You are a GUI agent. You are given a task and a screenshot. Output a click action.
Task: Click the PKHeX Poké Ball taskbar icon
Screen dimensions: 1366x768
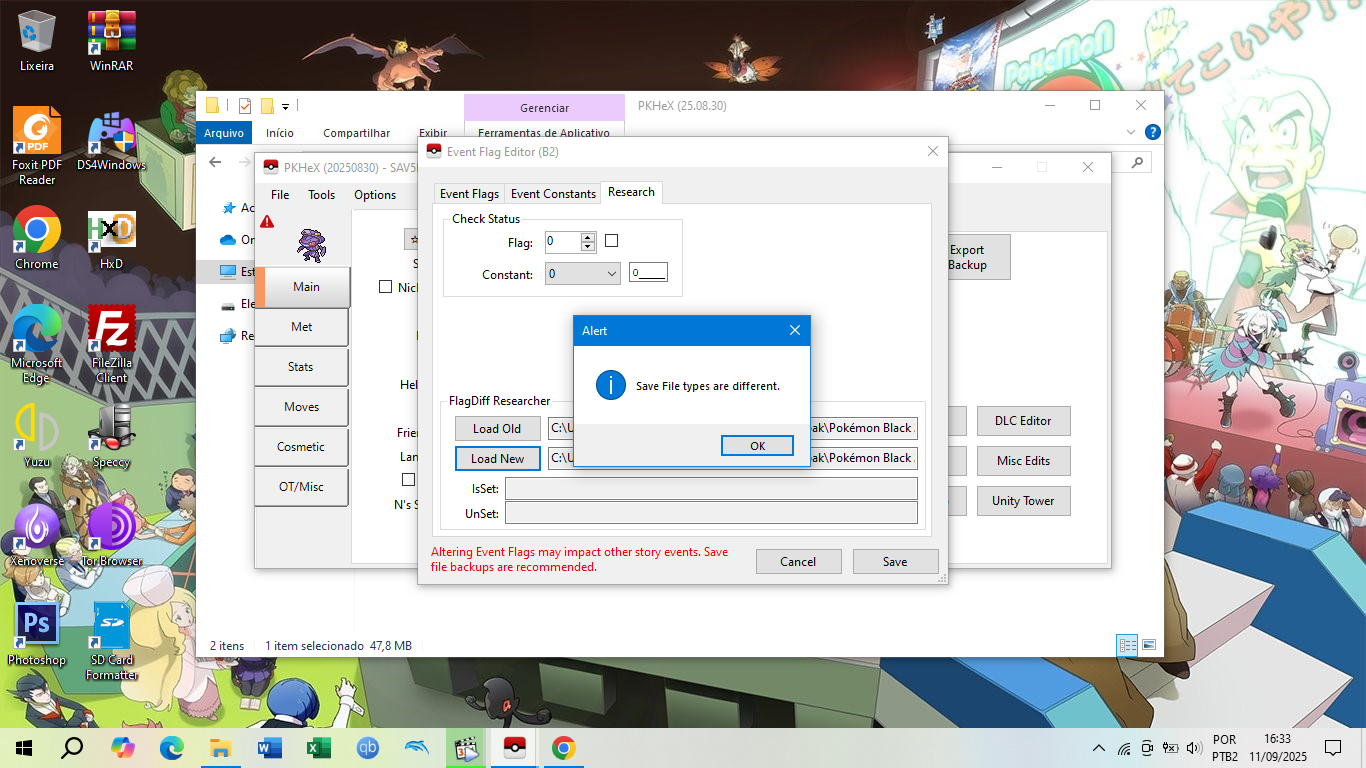pyautogui.click(x=514, y=748)
